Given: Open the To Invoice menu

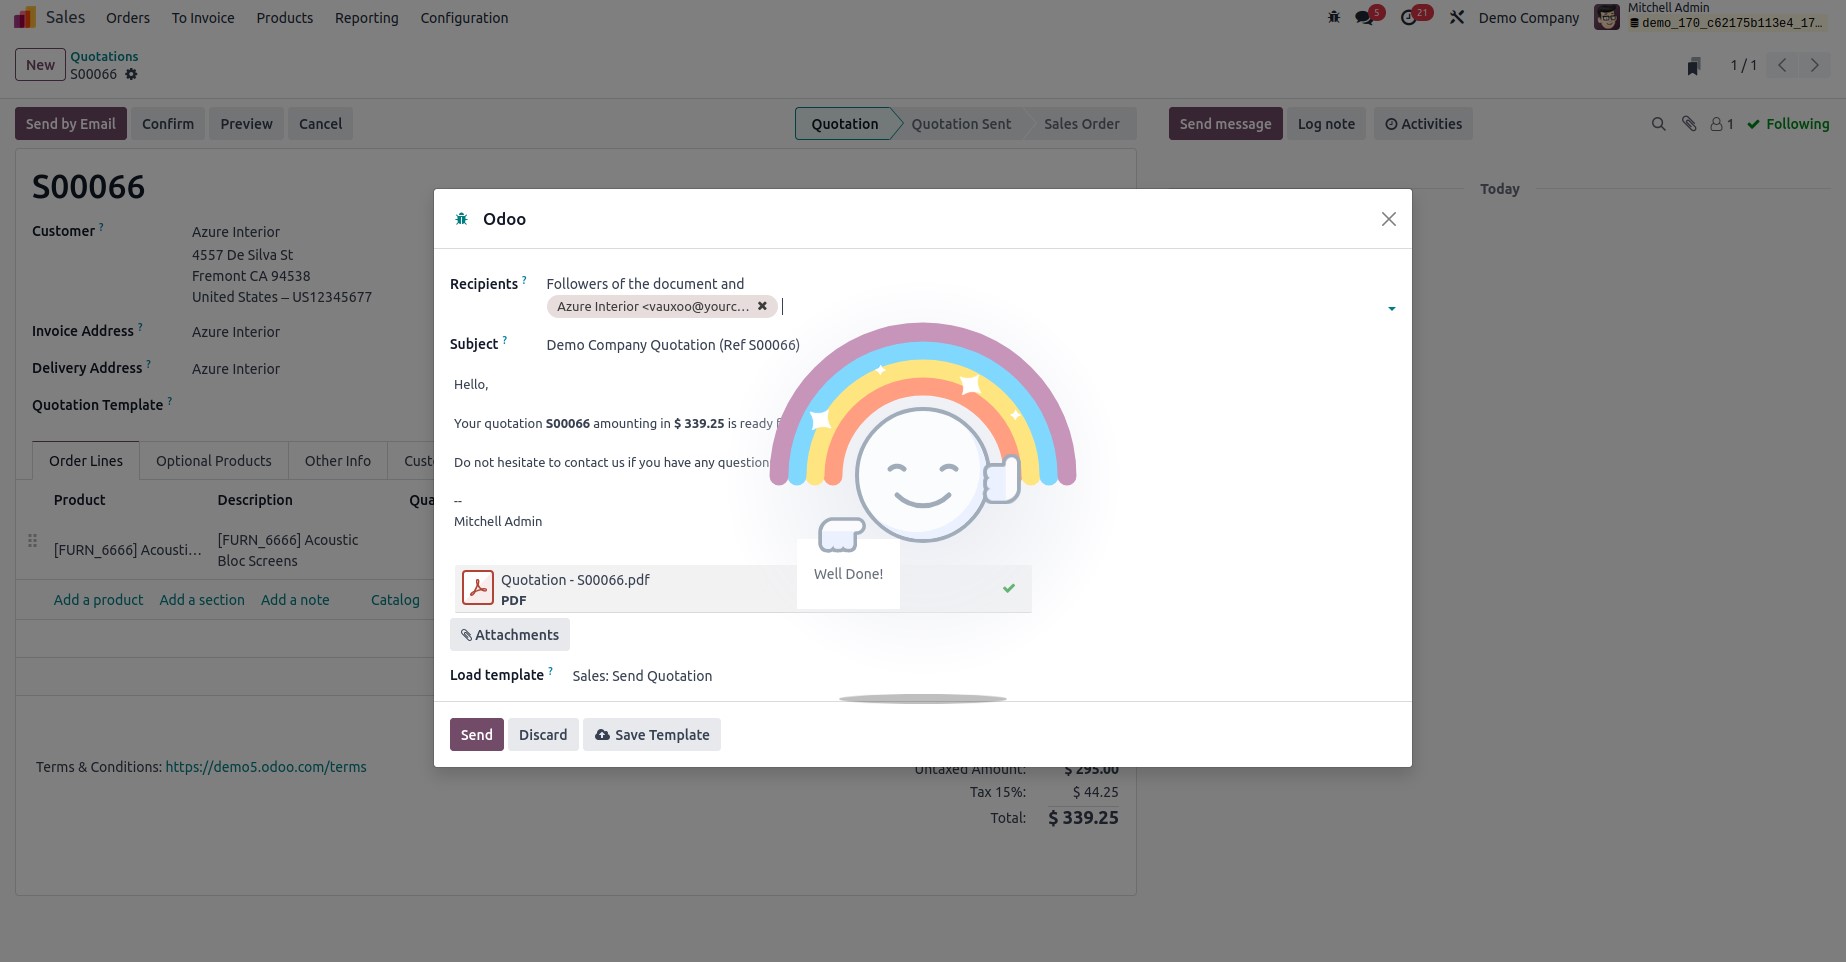Looking at the screenshot, I should (203, 18).
